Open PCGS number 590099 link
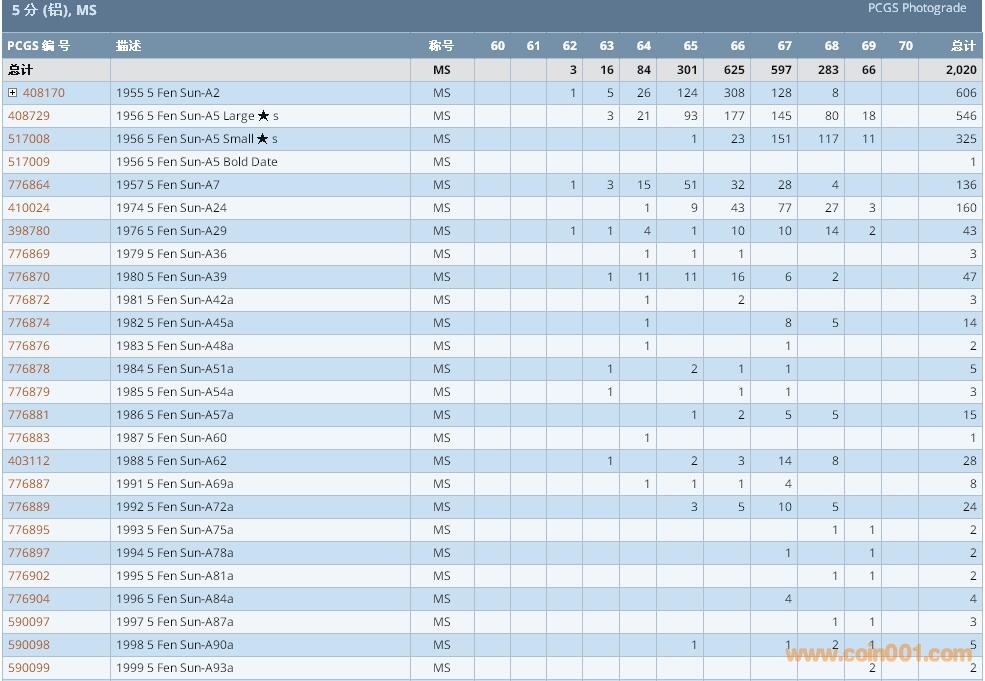The image size is (985, 681). point(28,668)
